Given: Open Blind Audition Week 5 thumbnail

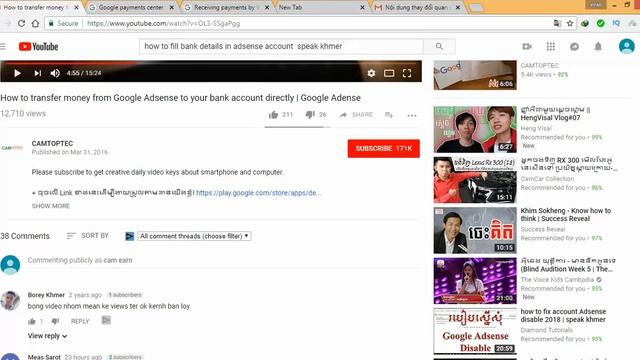Looking at the screenshot, I should point(475,280).
